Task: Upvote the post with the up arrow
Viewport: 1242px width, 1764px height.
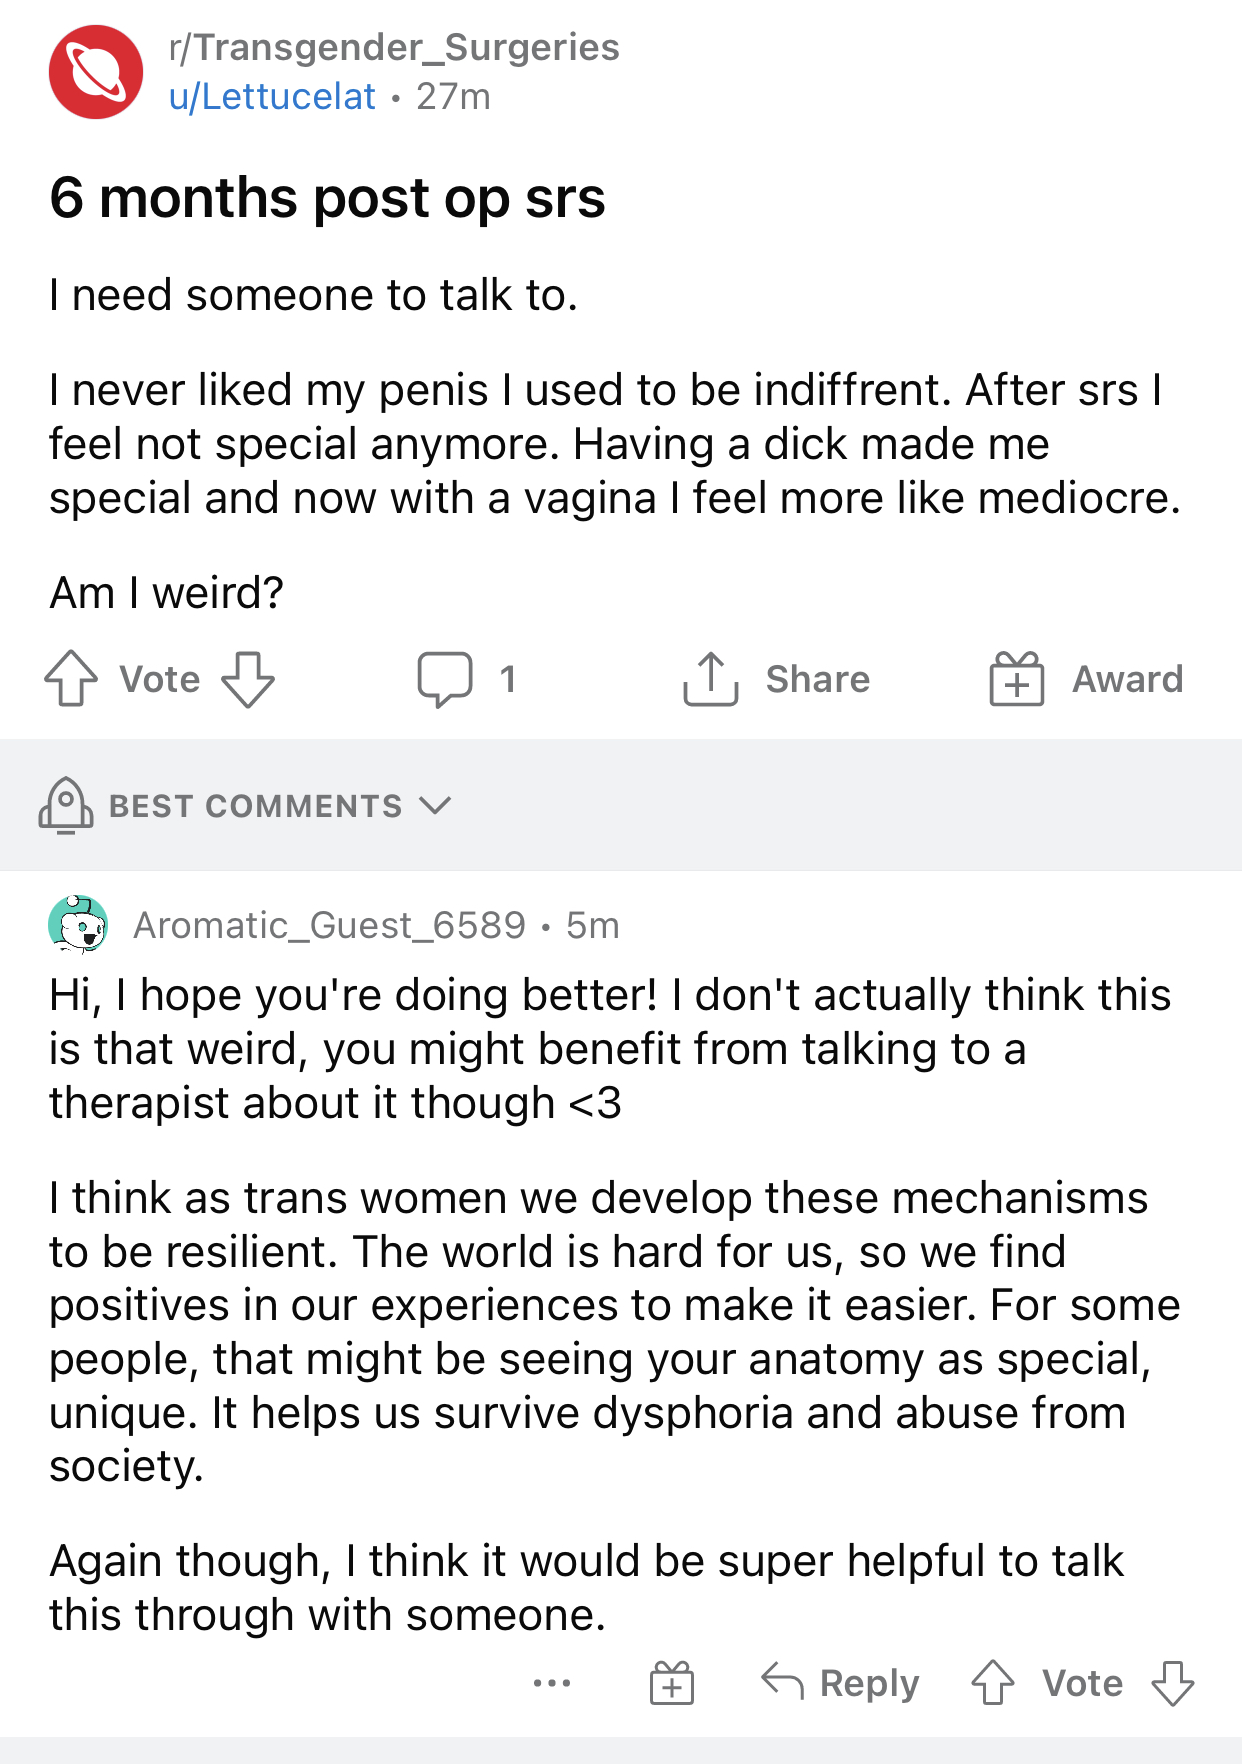Action: click(x=71, y=679)
